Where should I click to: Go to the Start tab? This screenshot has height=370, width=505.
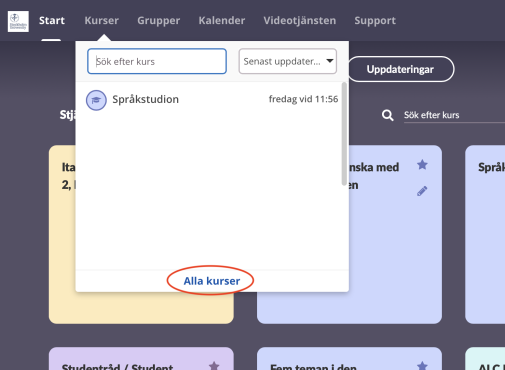52,21
